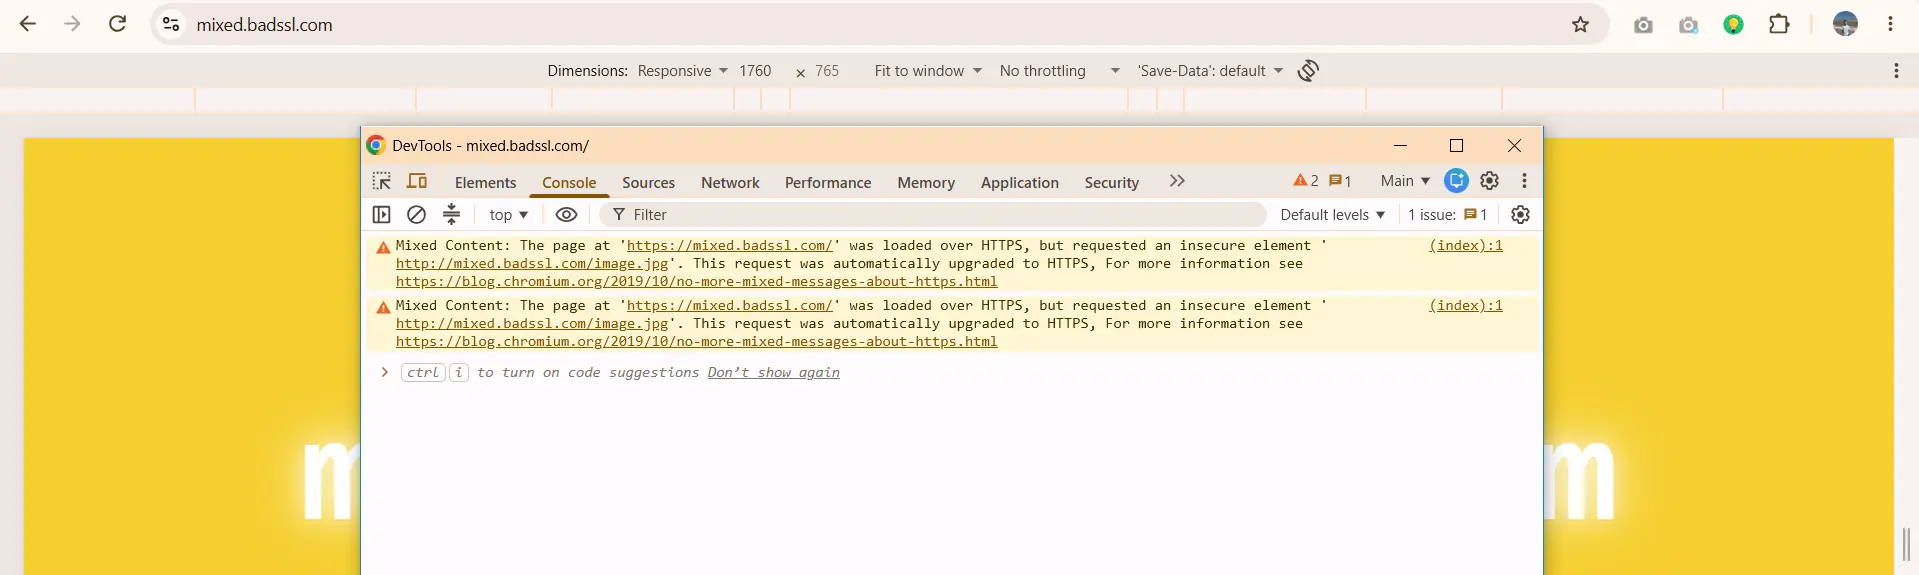Open the Extensions puzzle-piece menu
1919x575 pixels.
[x=1779, y=24]
